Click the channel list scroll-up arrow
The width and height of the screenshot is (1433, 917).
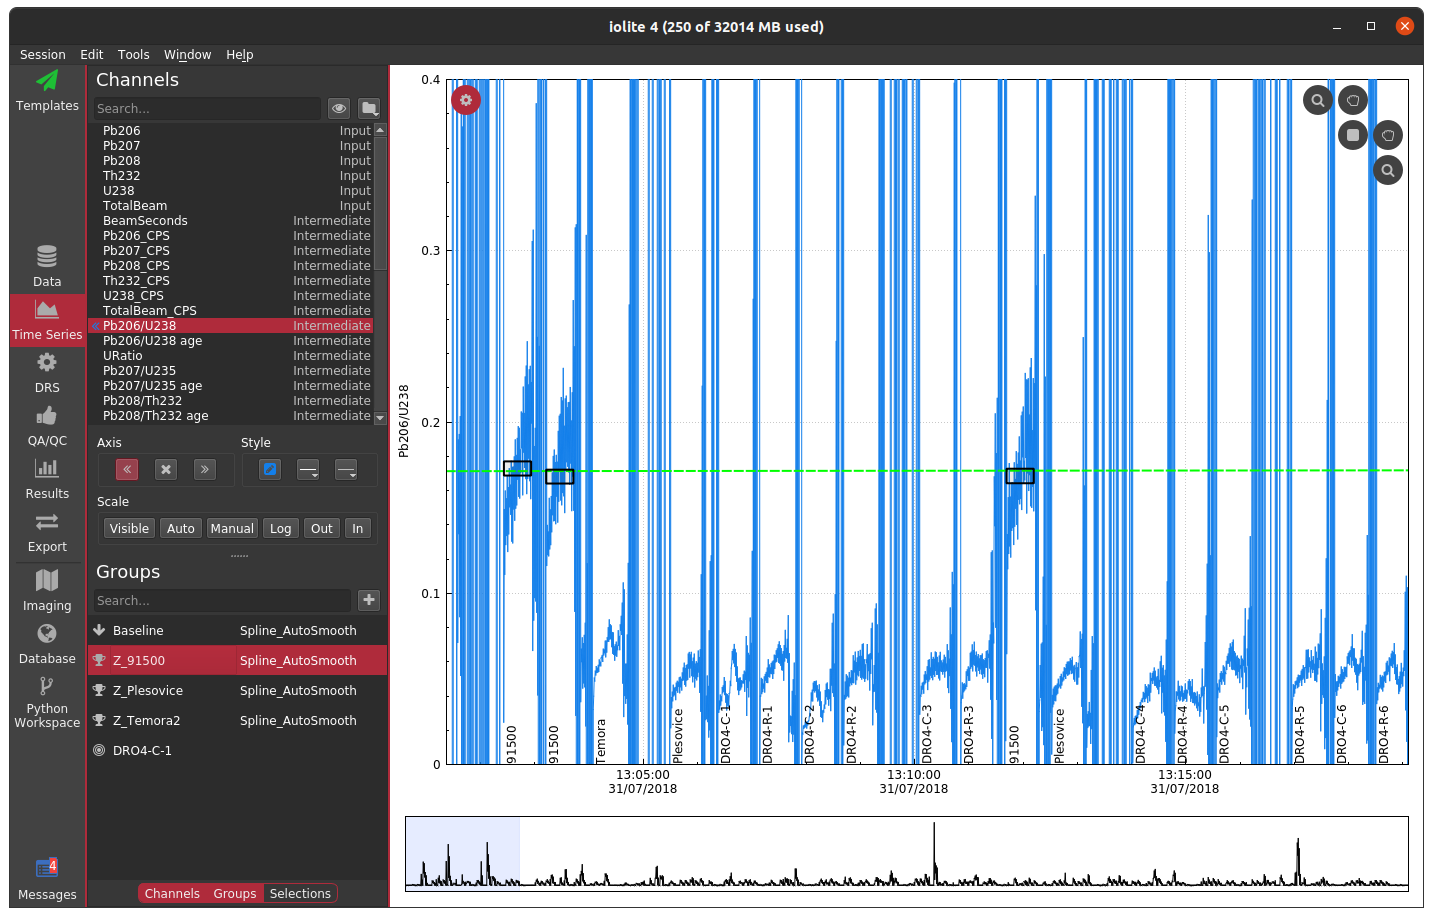380,130
